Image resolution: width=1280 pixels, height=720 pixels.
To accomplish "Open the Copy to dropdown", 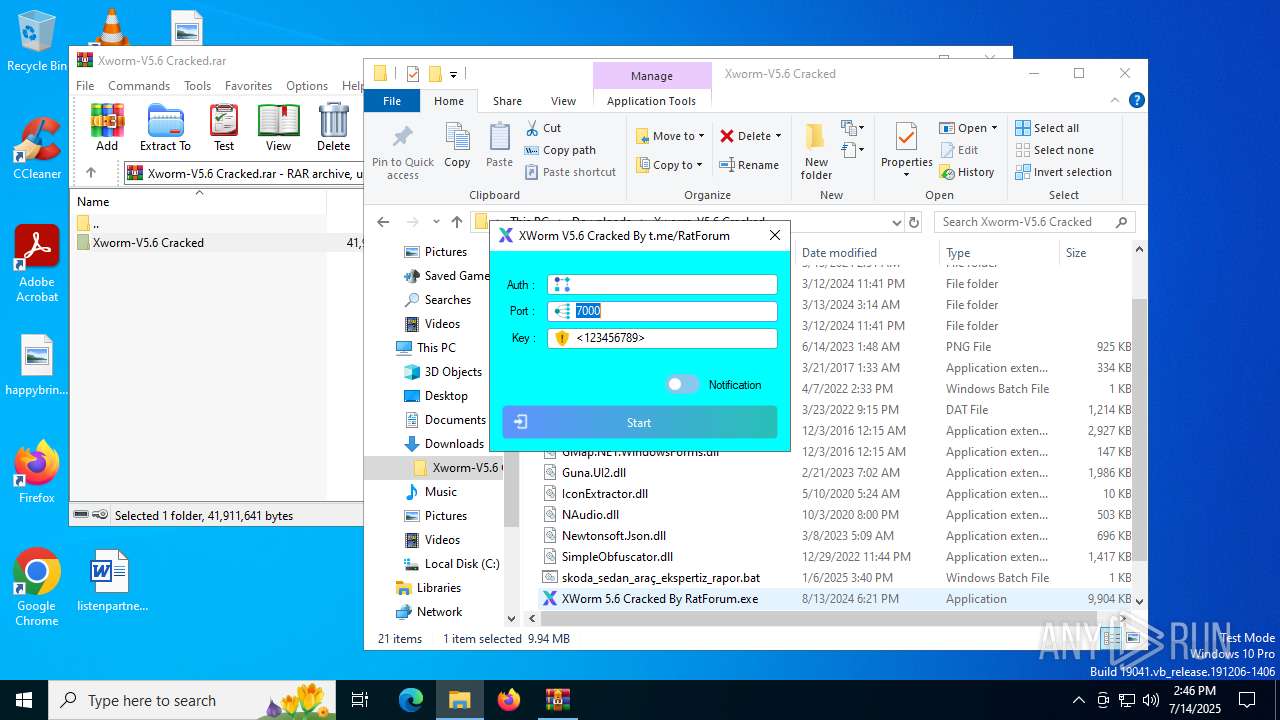I will [670, 165].
